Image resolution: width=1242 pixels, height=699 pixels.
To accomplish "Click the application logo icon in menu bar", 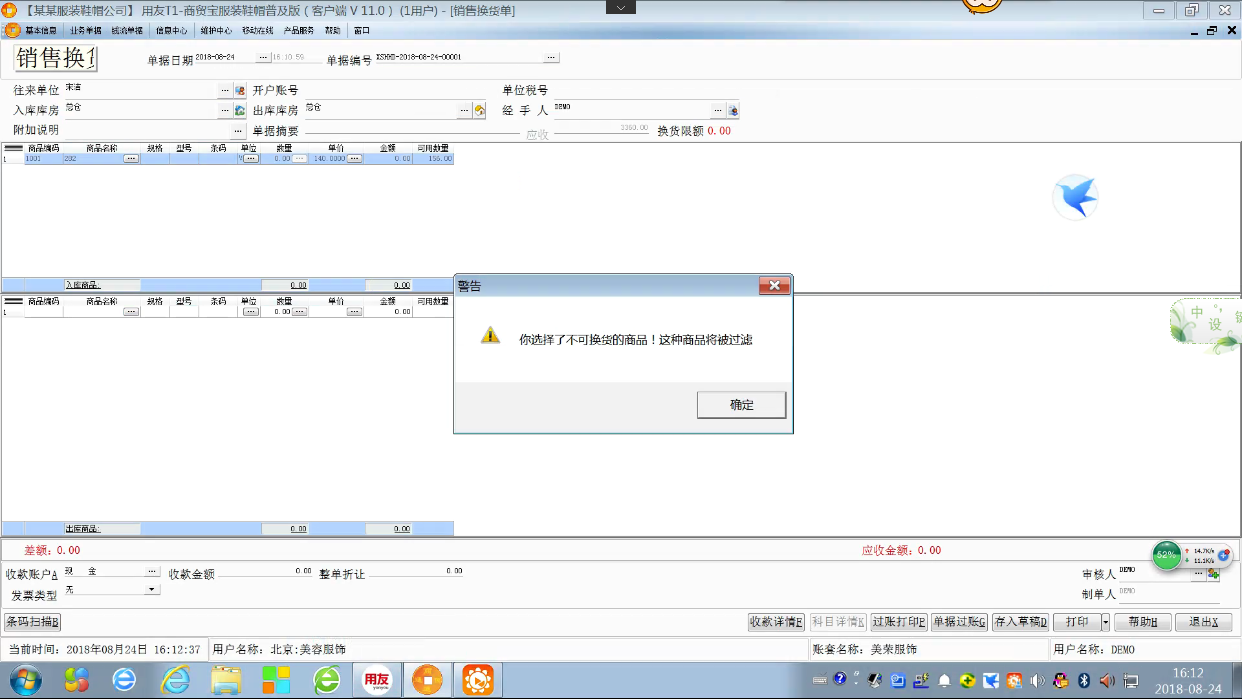I will (x=13, y=31).
